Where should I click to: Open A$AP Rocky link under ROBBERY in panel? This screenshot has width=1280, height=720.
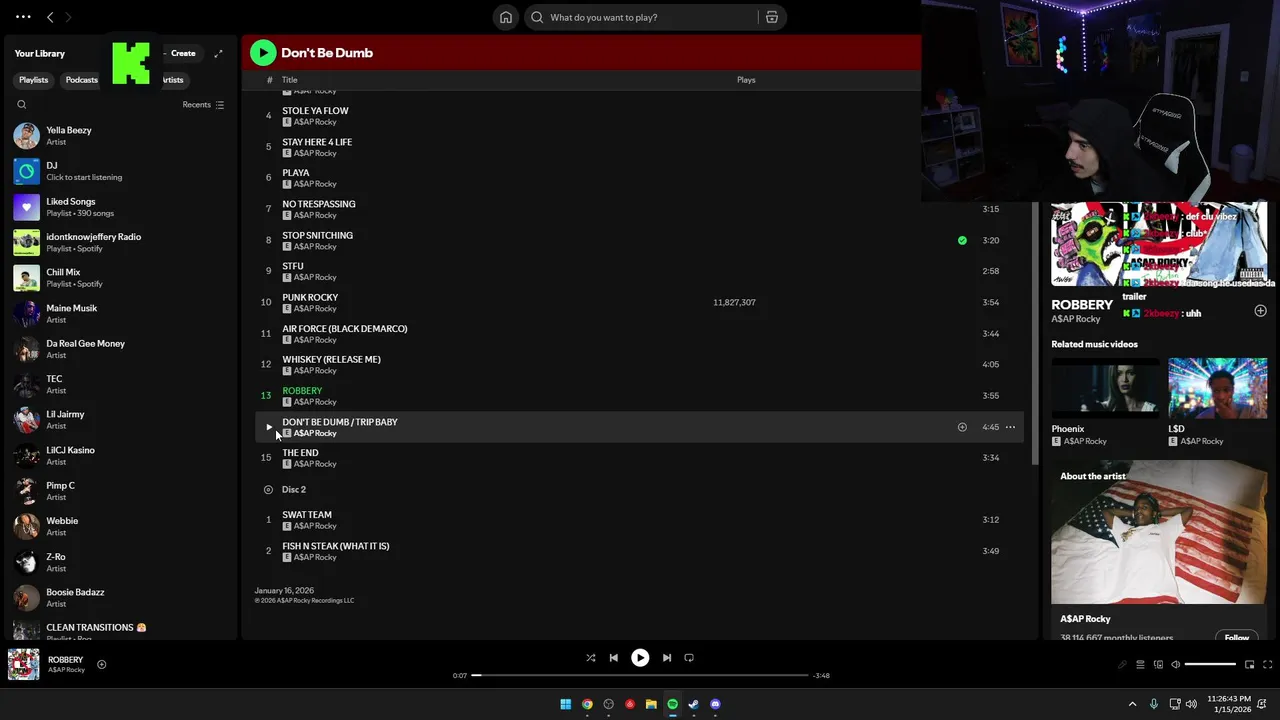1076,319
